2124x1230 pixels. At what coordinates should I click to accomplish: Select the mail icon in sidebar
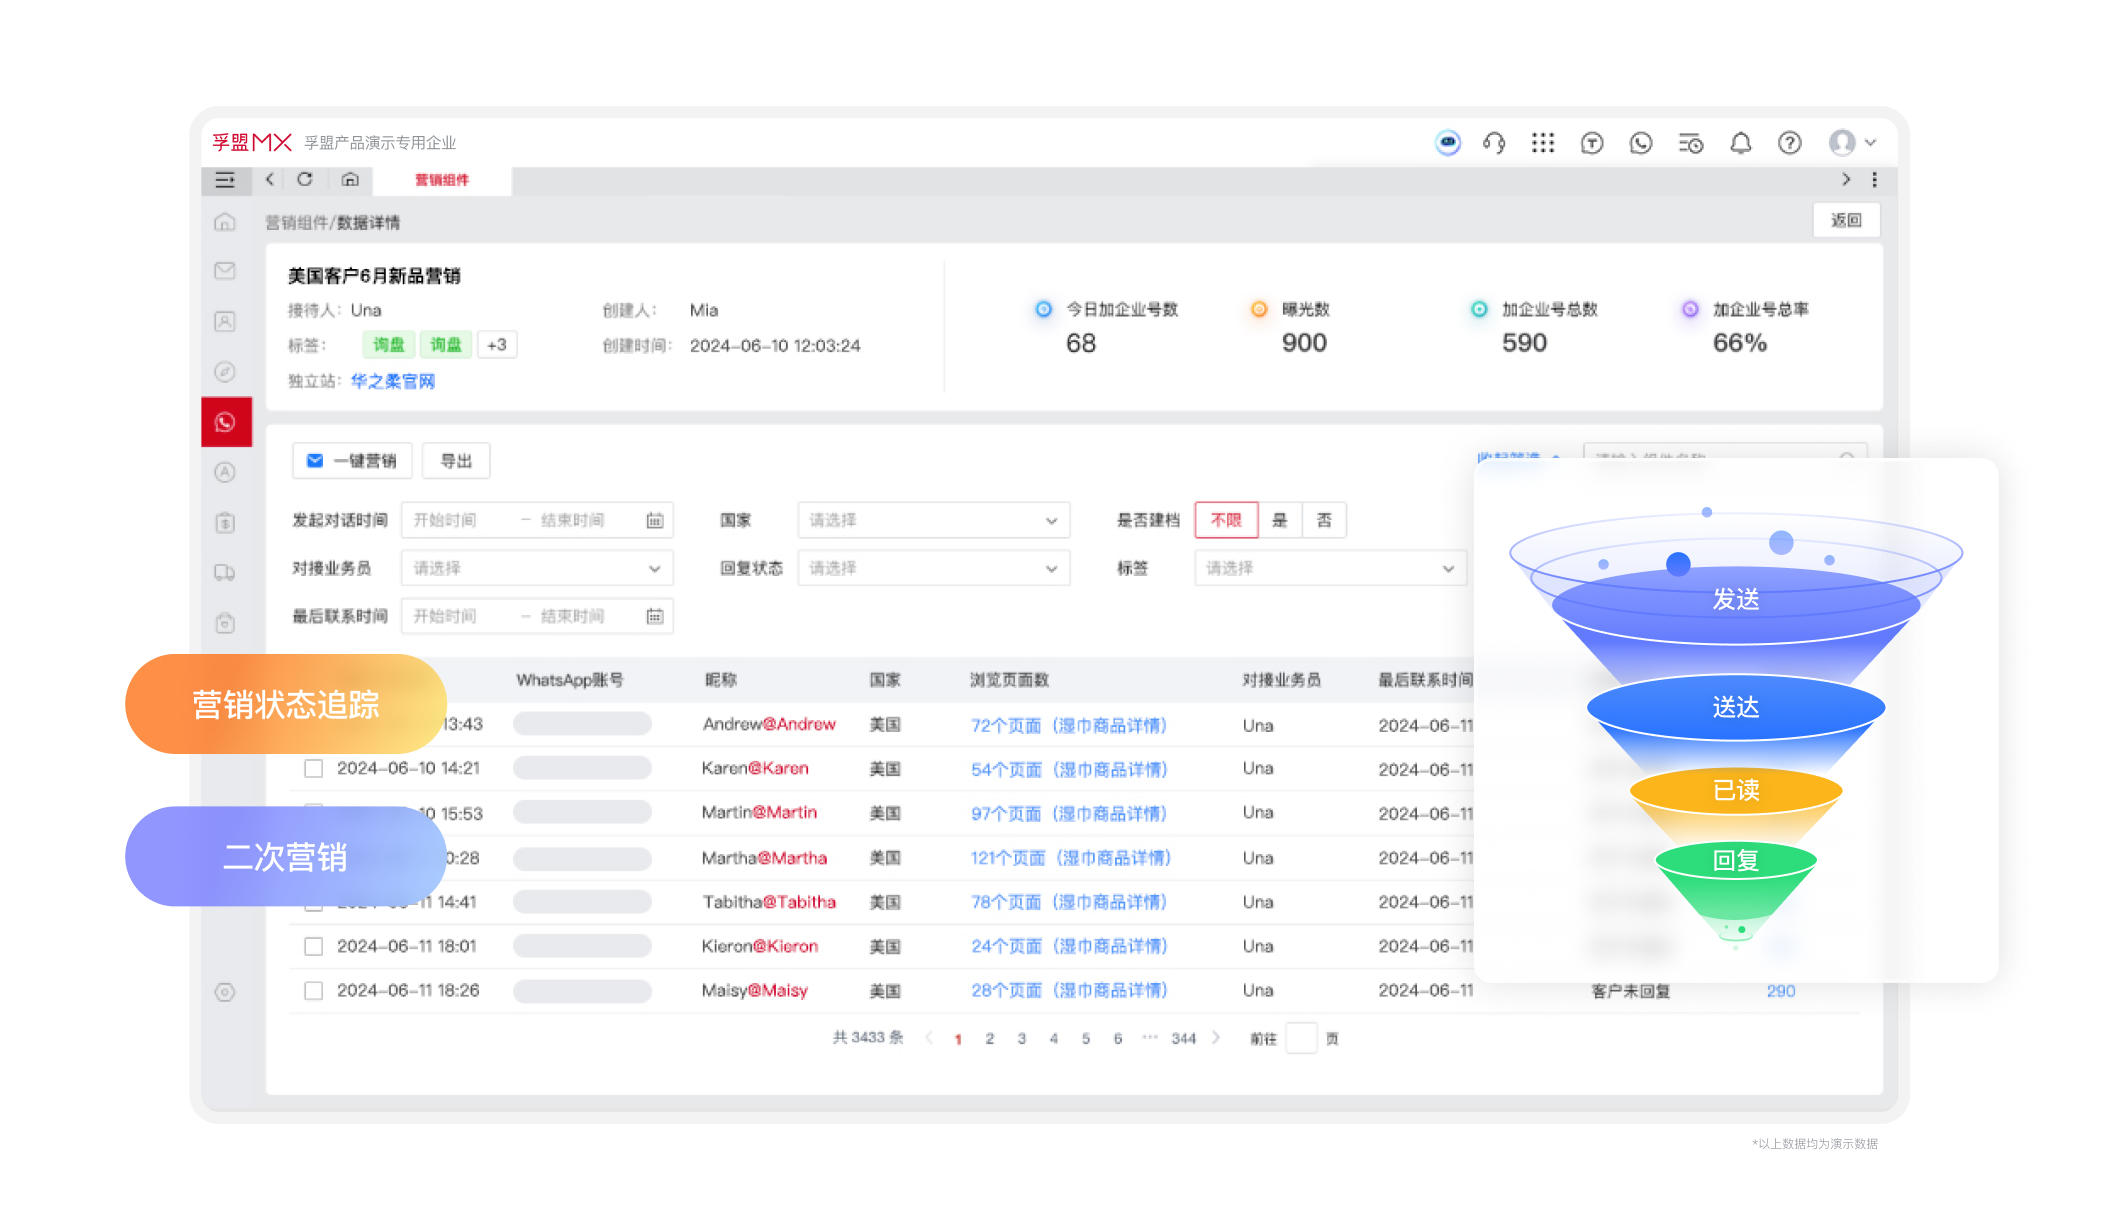[x=225, y=271]
